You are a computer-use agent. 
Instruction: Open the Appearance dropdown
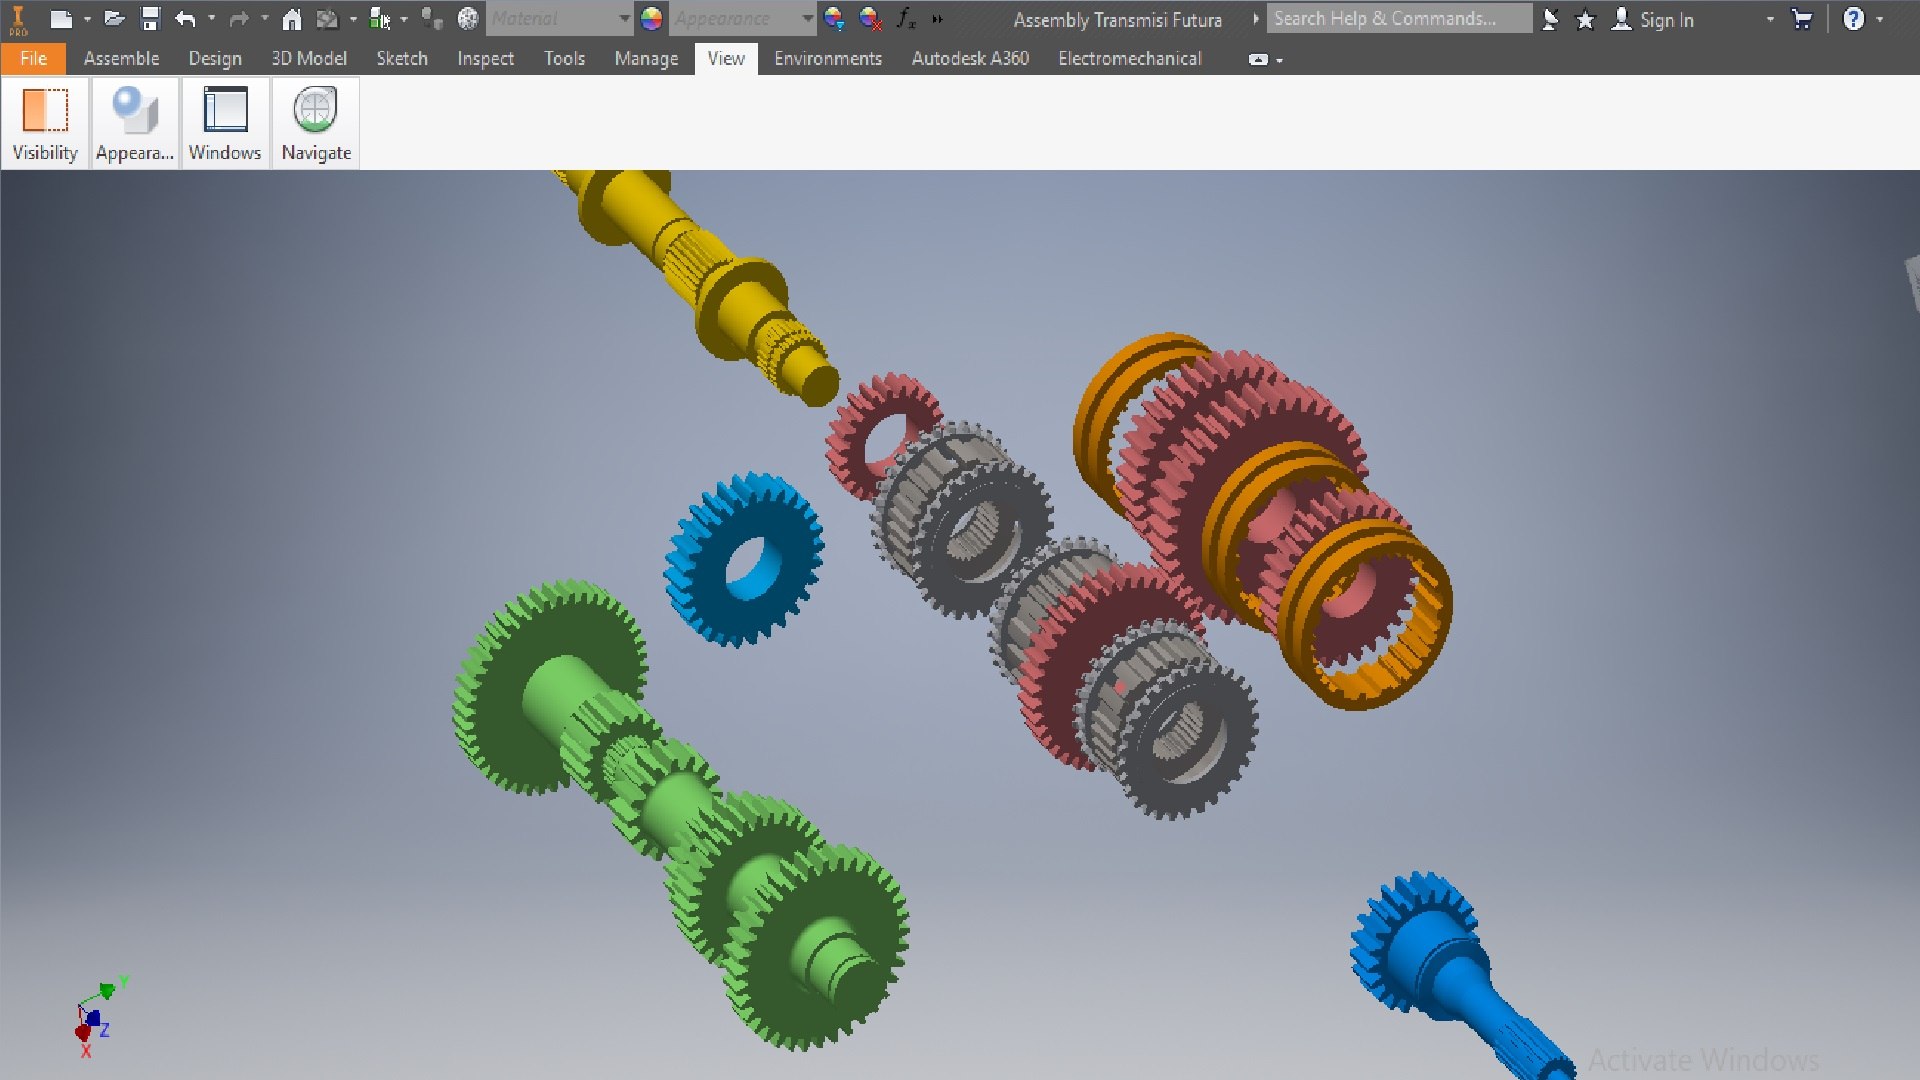point(742,19)
